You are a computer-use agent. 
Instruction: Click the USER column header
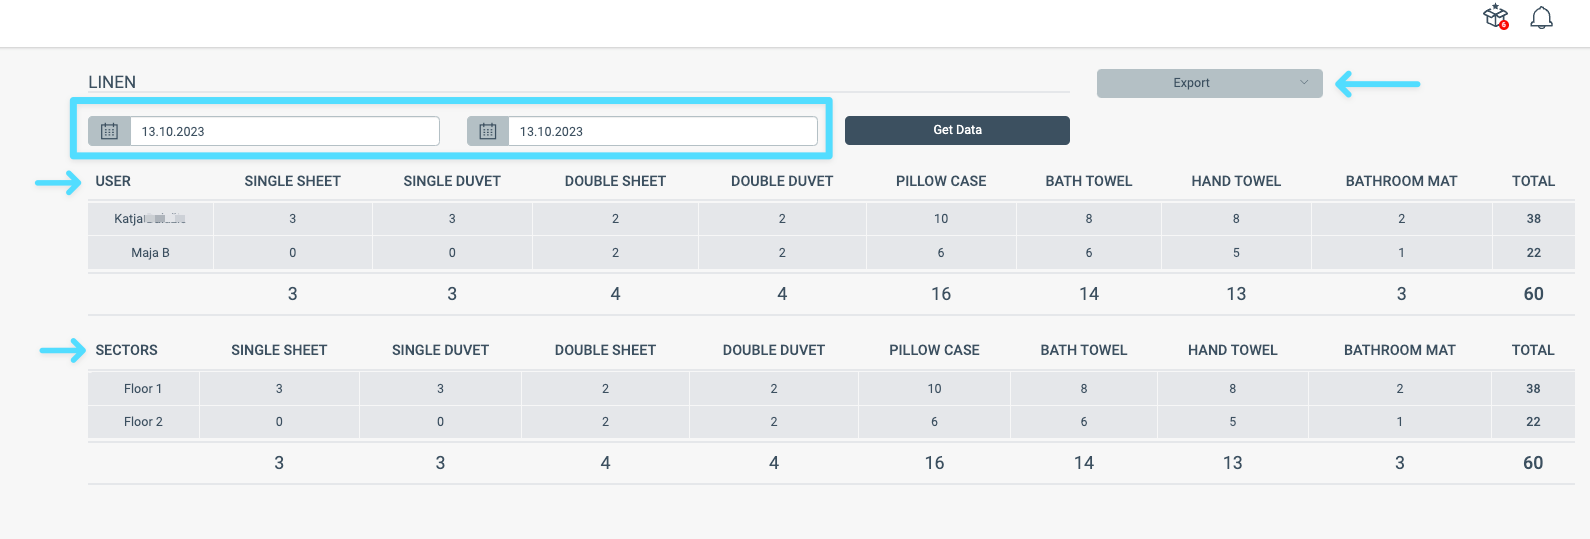click(x=113, y=181)
